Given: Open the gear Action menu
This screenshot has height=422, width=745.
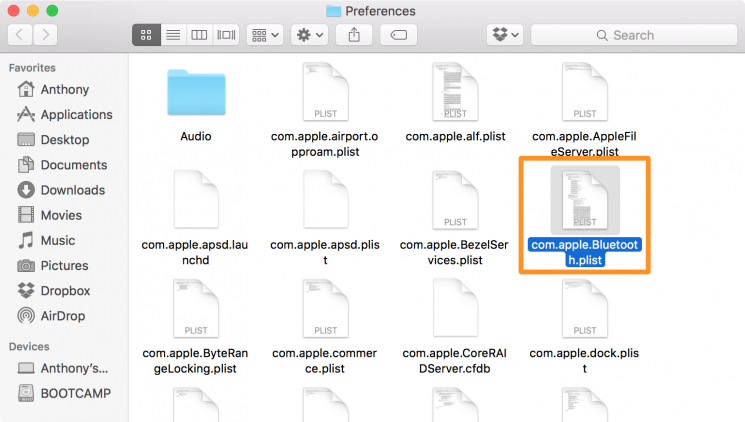Looking at the screenshot, I should click(310, 35).
